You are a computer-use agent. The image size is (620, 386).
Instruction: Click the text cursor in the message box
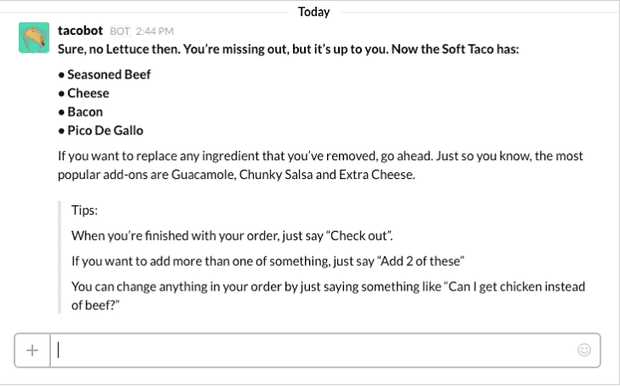click(x=59, y=350)
